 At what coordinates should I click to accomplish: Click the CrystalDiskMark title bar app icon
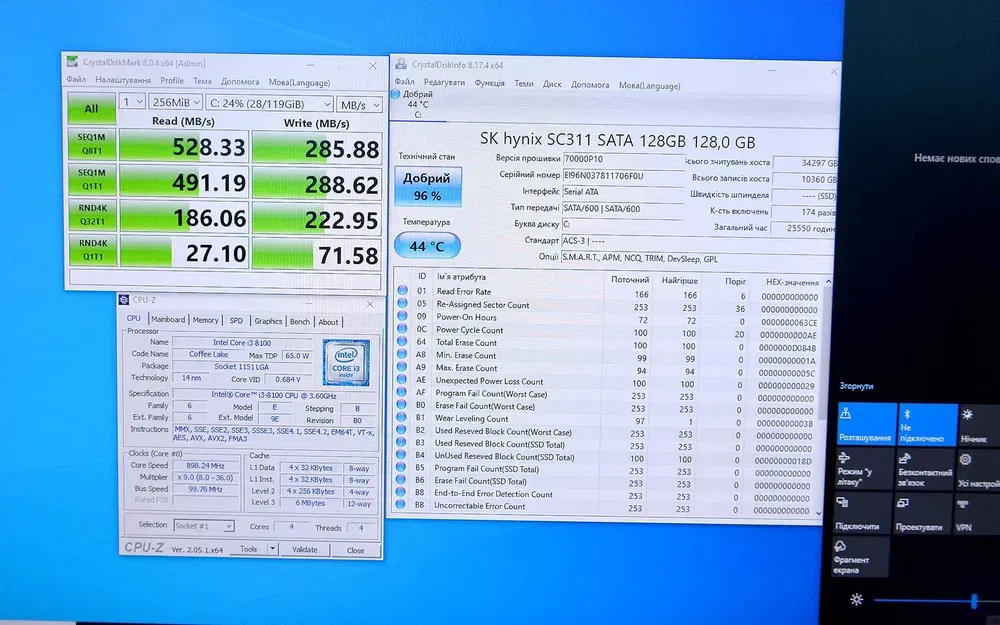pyautogui.click(x=72, y=62)
